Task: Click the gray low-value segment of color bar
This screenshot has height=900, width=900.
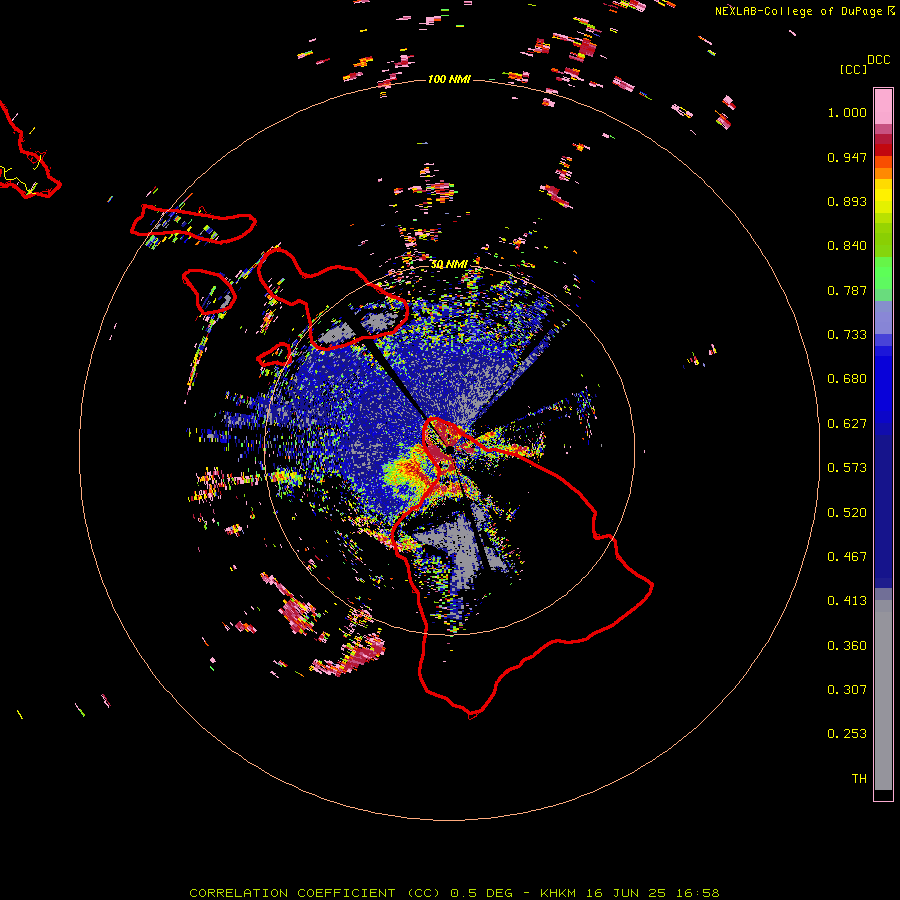Action: (x=883, y=695)
